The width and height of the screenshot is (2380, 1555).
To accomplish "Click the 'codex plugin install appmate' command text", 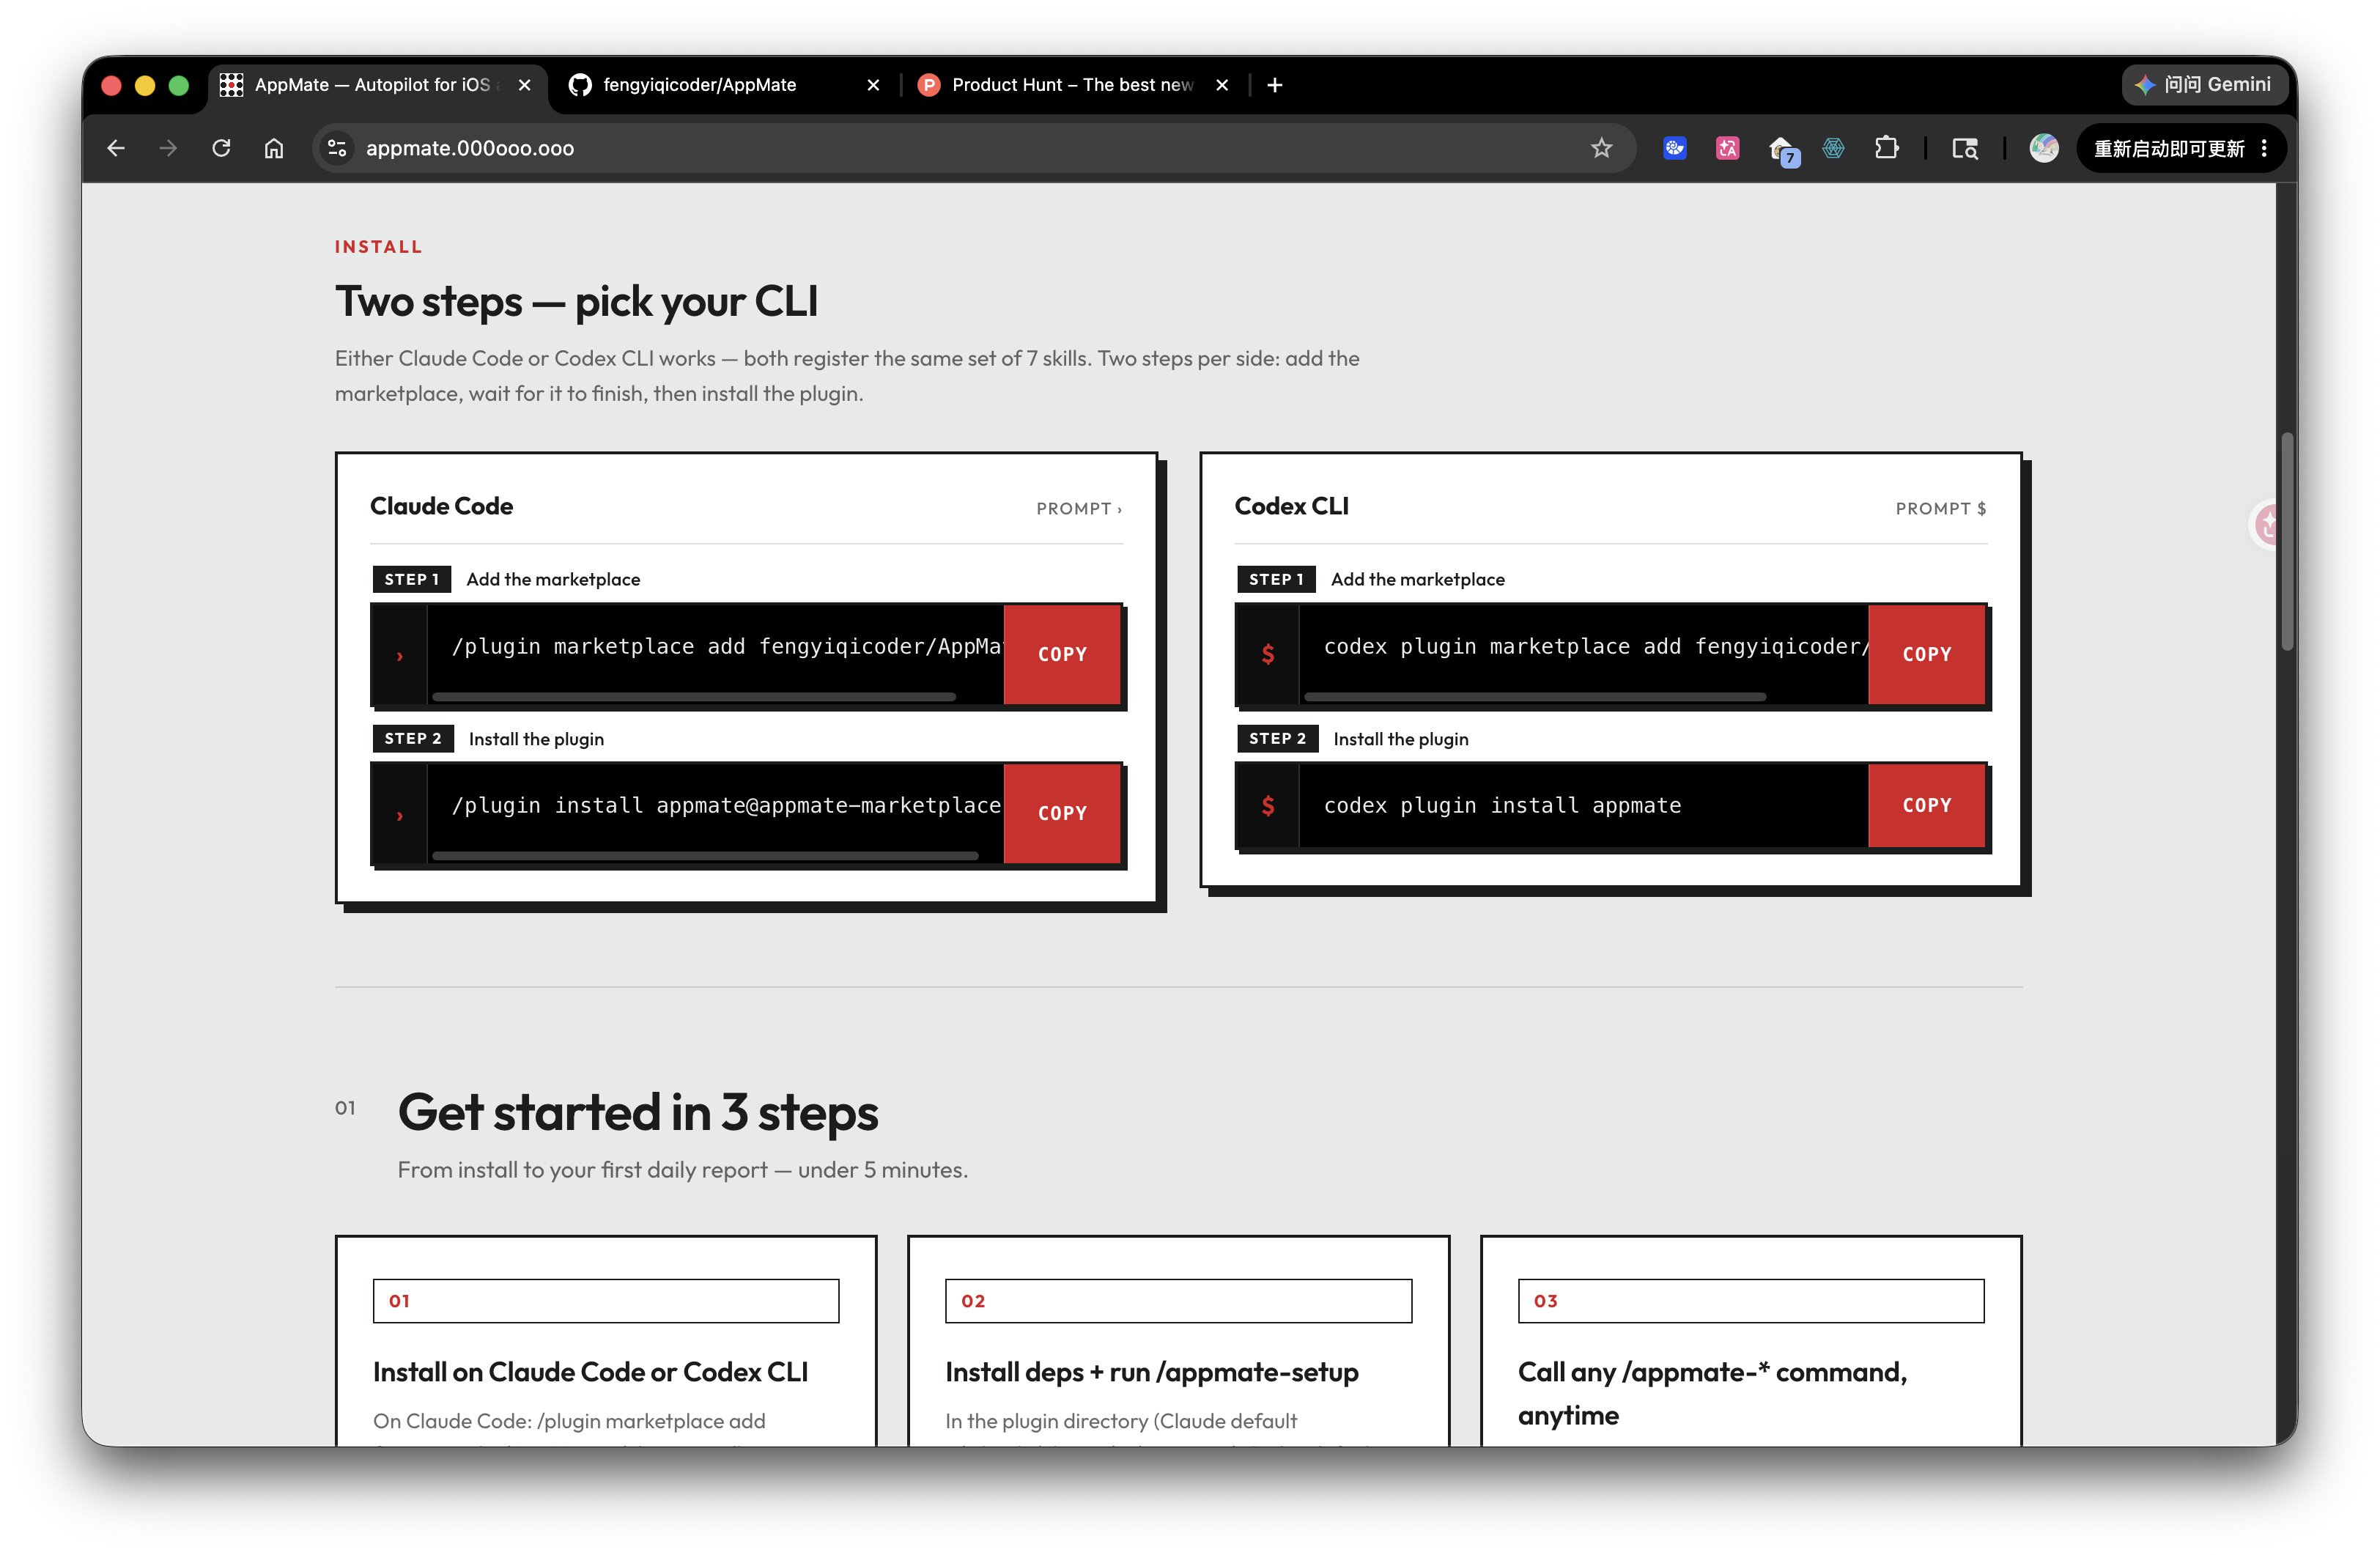I will point(1502,805).
